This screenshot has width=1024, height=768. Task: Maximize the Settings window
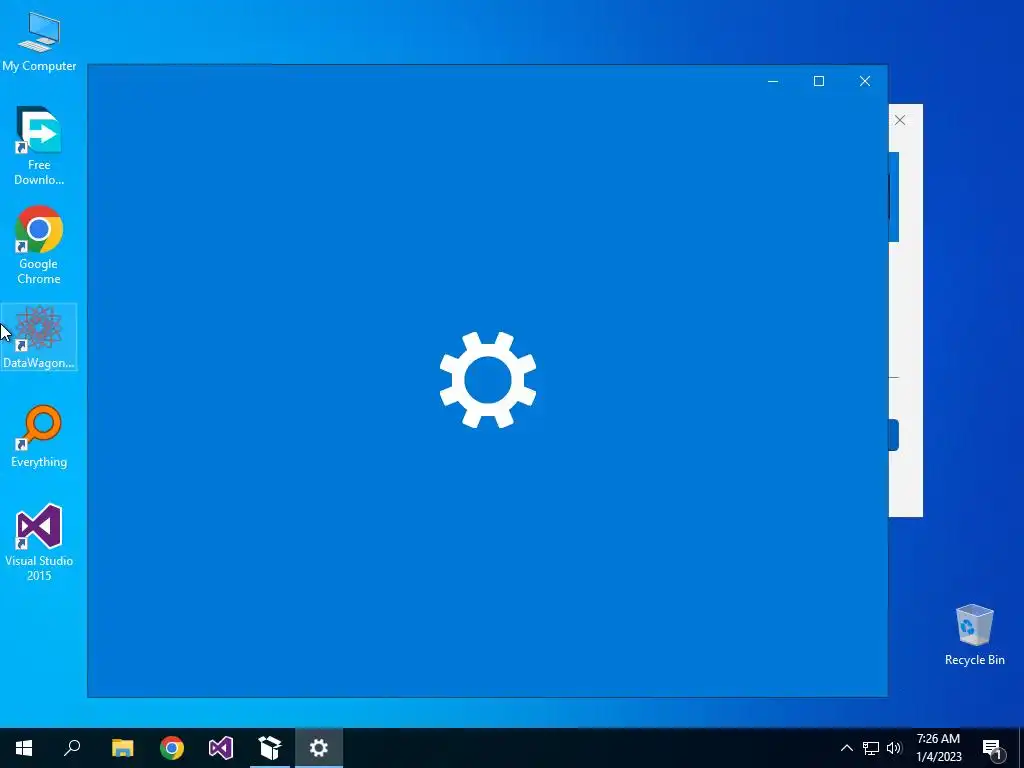[x=819, y=81]
